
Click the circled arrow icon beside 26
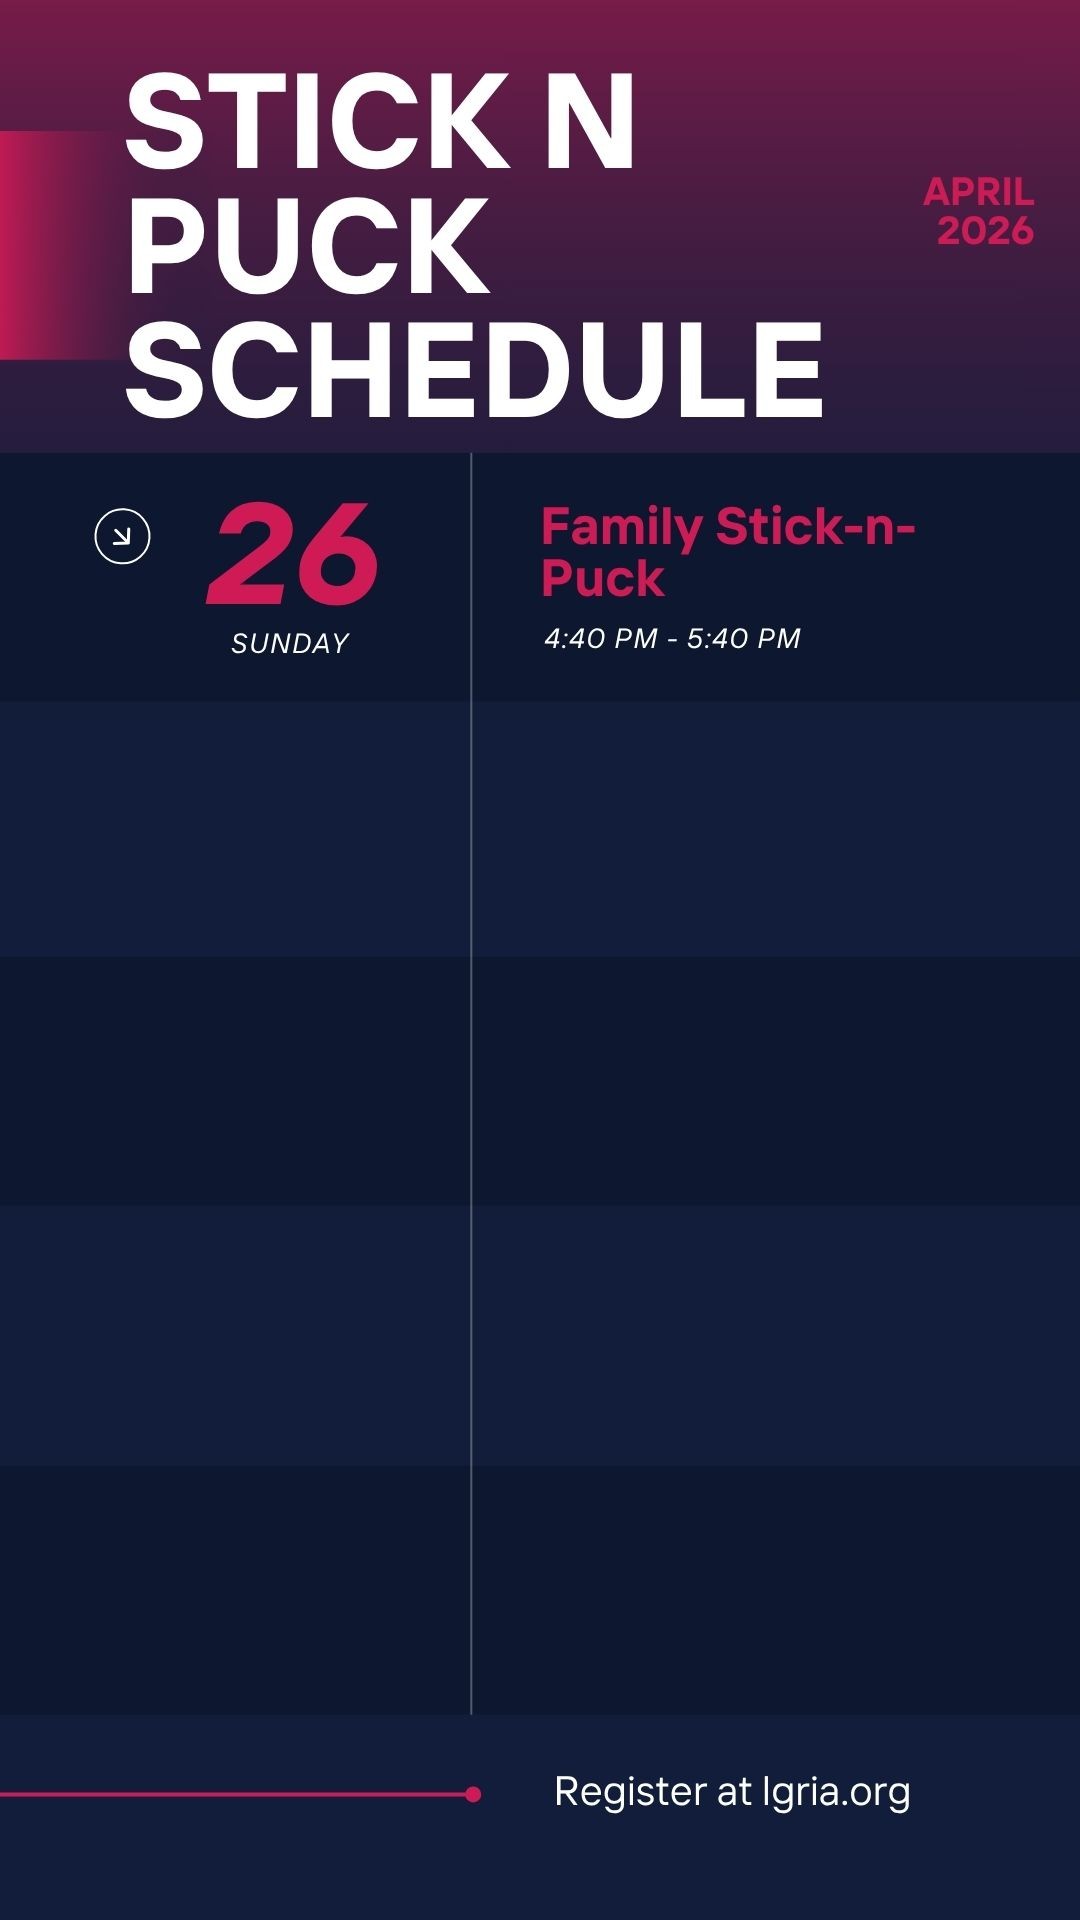click(x=122, y=537)
